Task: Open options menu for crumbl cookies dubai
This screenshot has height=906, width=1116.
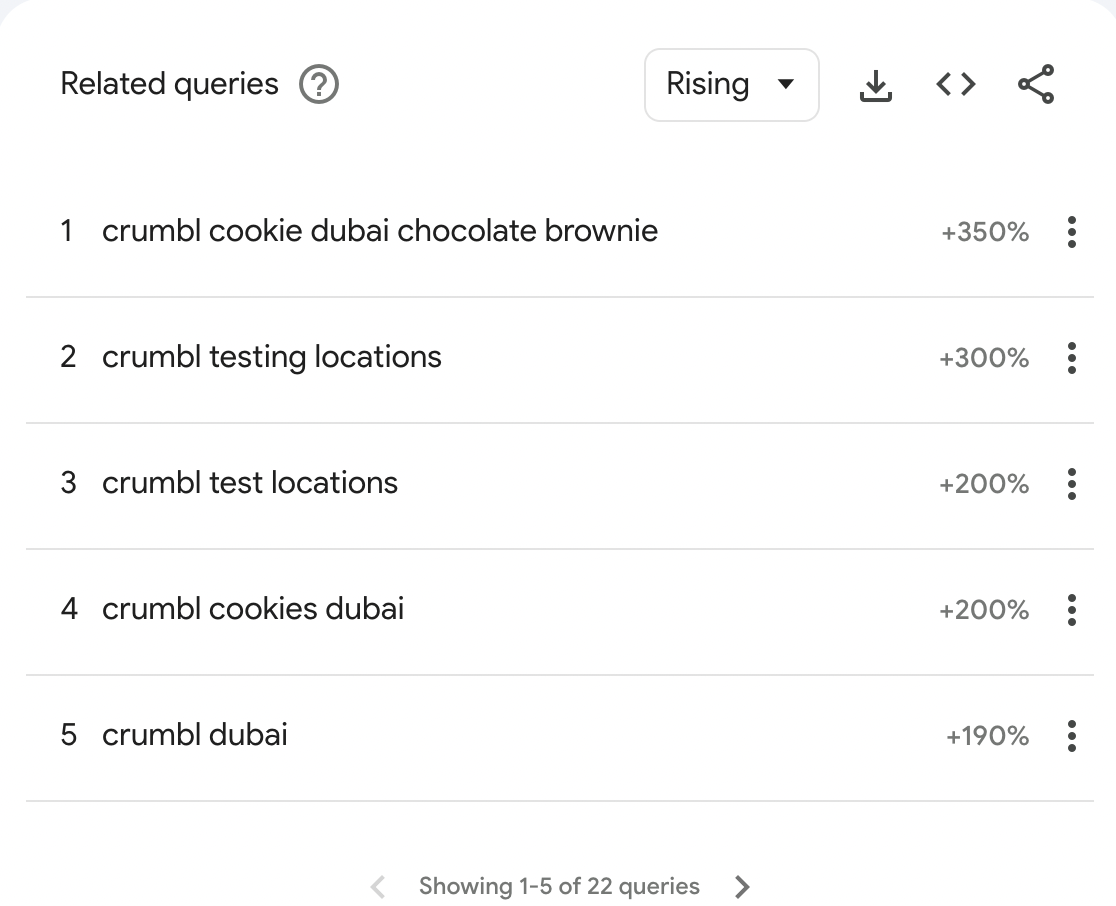Action: pyautogui.click(x=1072, y=610)
